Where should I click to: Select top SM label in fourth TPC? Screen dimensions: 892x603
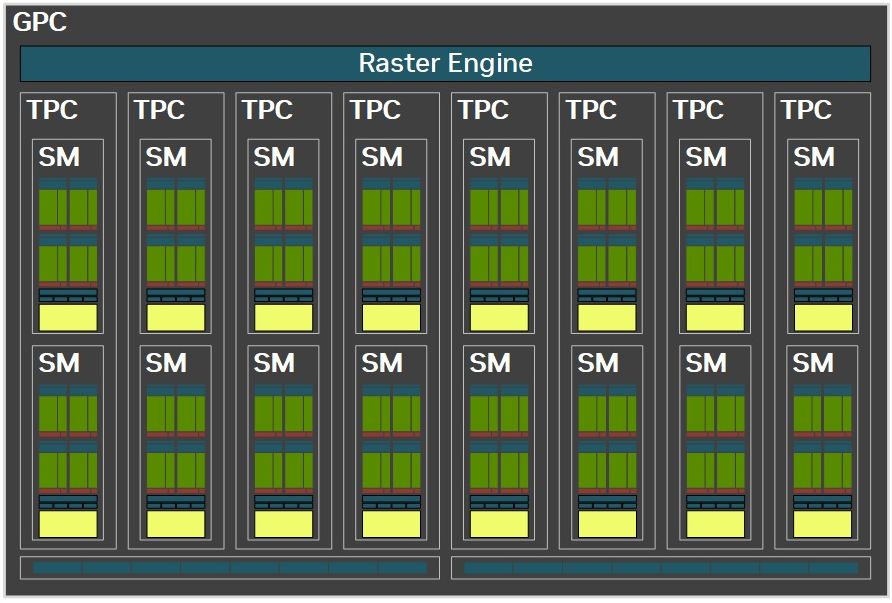click(x=382, y=157)
